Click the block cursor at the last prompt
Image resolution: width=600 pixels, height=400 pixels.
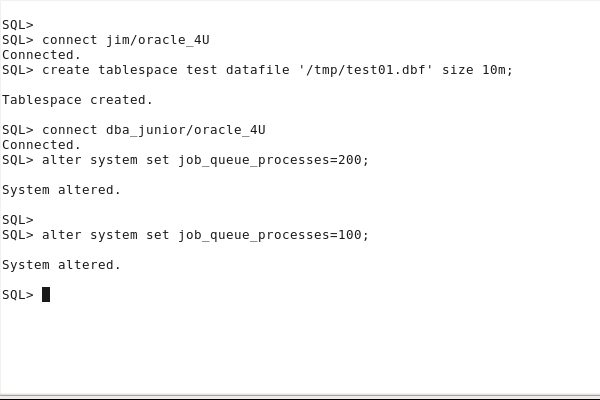(x=46, y=294)
